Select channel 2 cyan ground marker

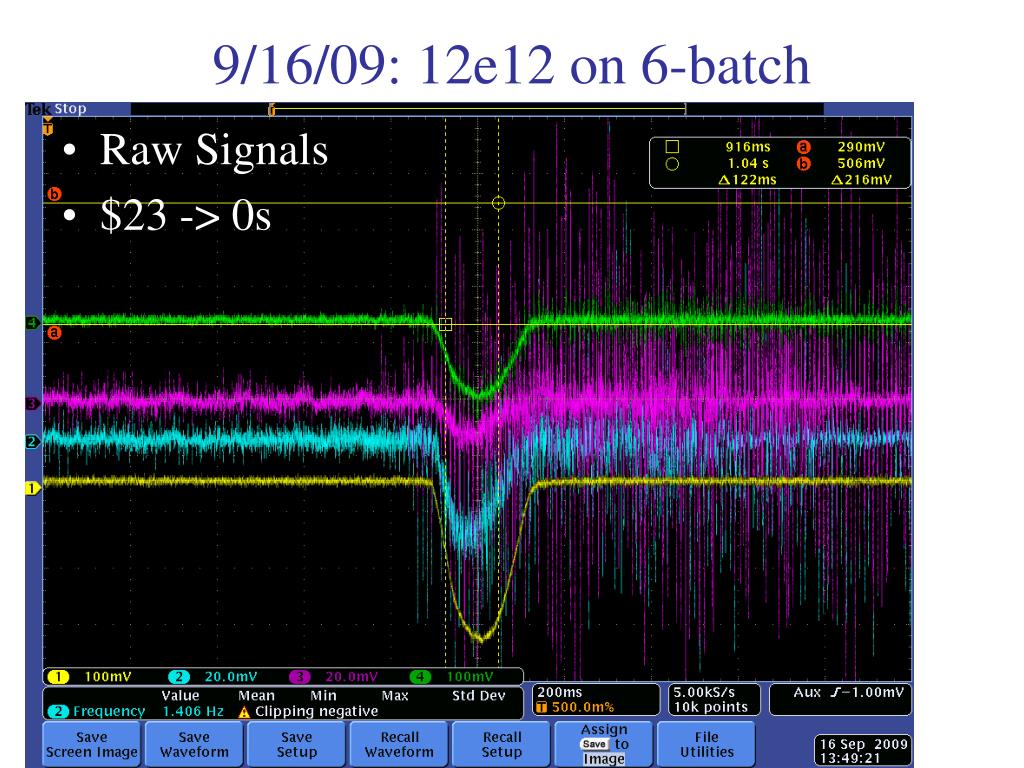(x=33, y=441)
